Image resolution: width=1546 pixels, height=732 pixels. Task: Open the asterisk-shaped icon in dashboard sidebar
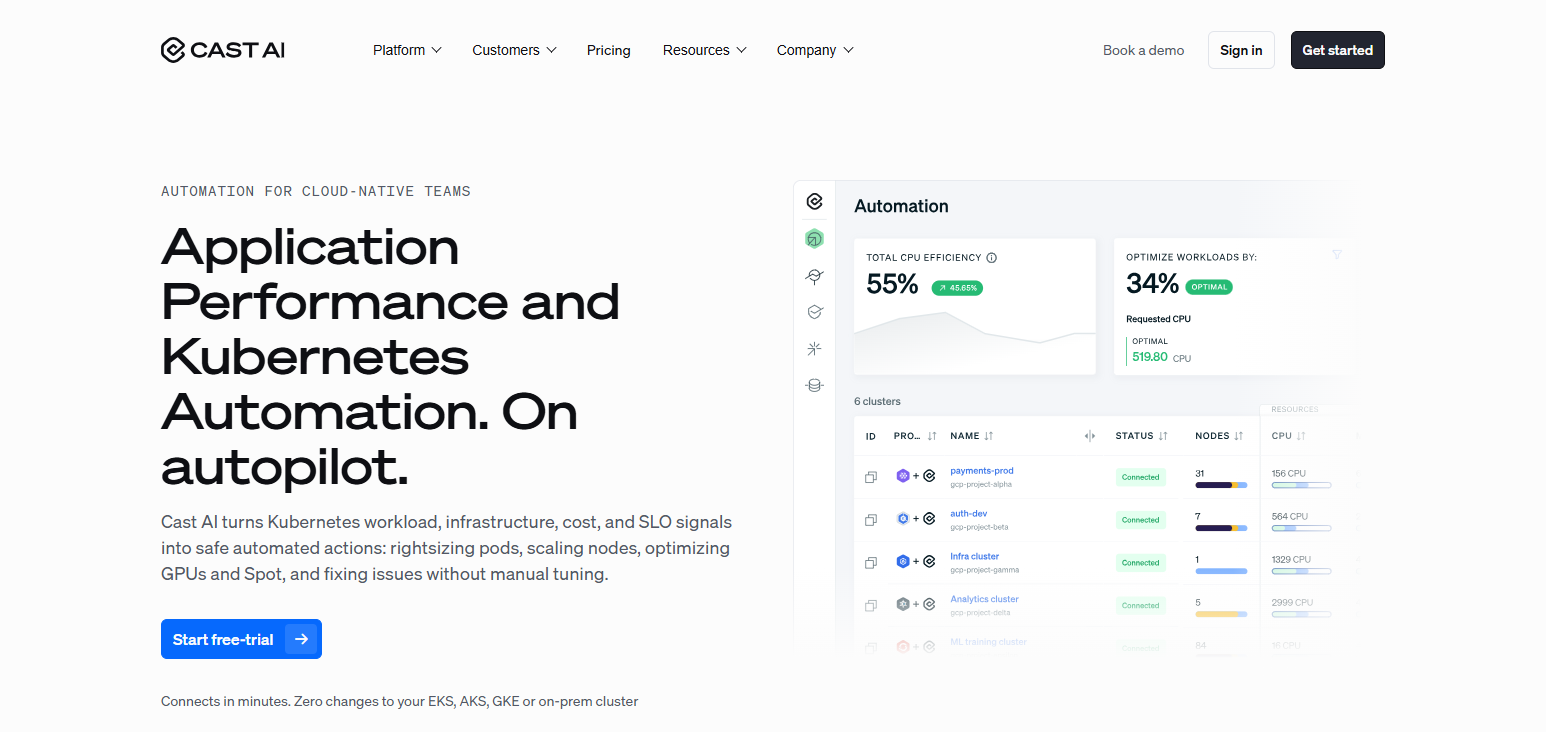pos(814,348)
